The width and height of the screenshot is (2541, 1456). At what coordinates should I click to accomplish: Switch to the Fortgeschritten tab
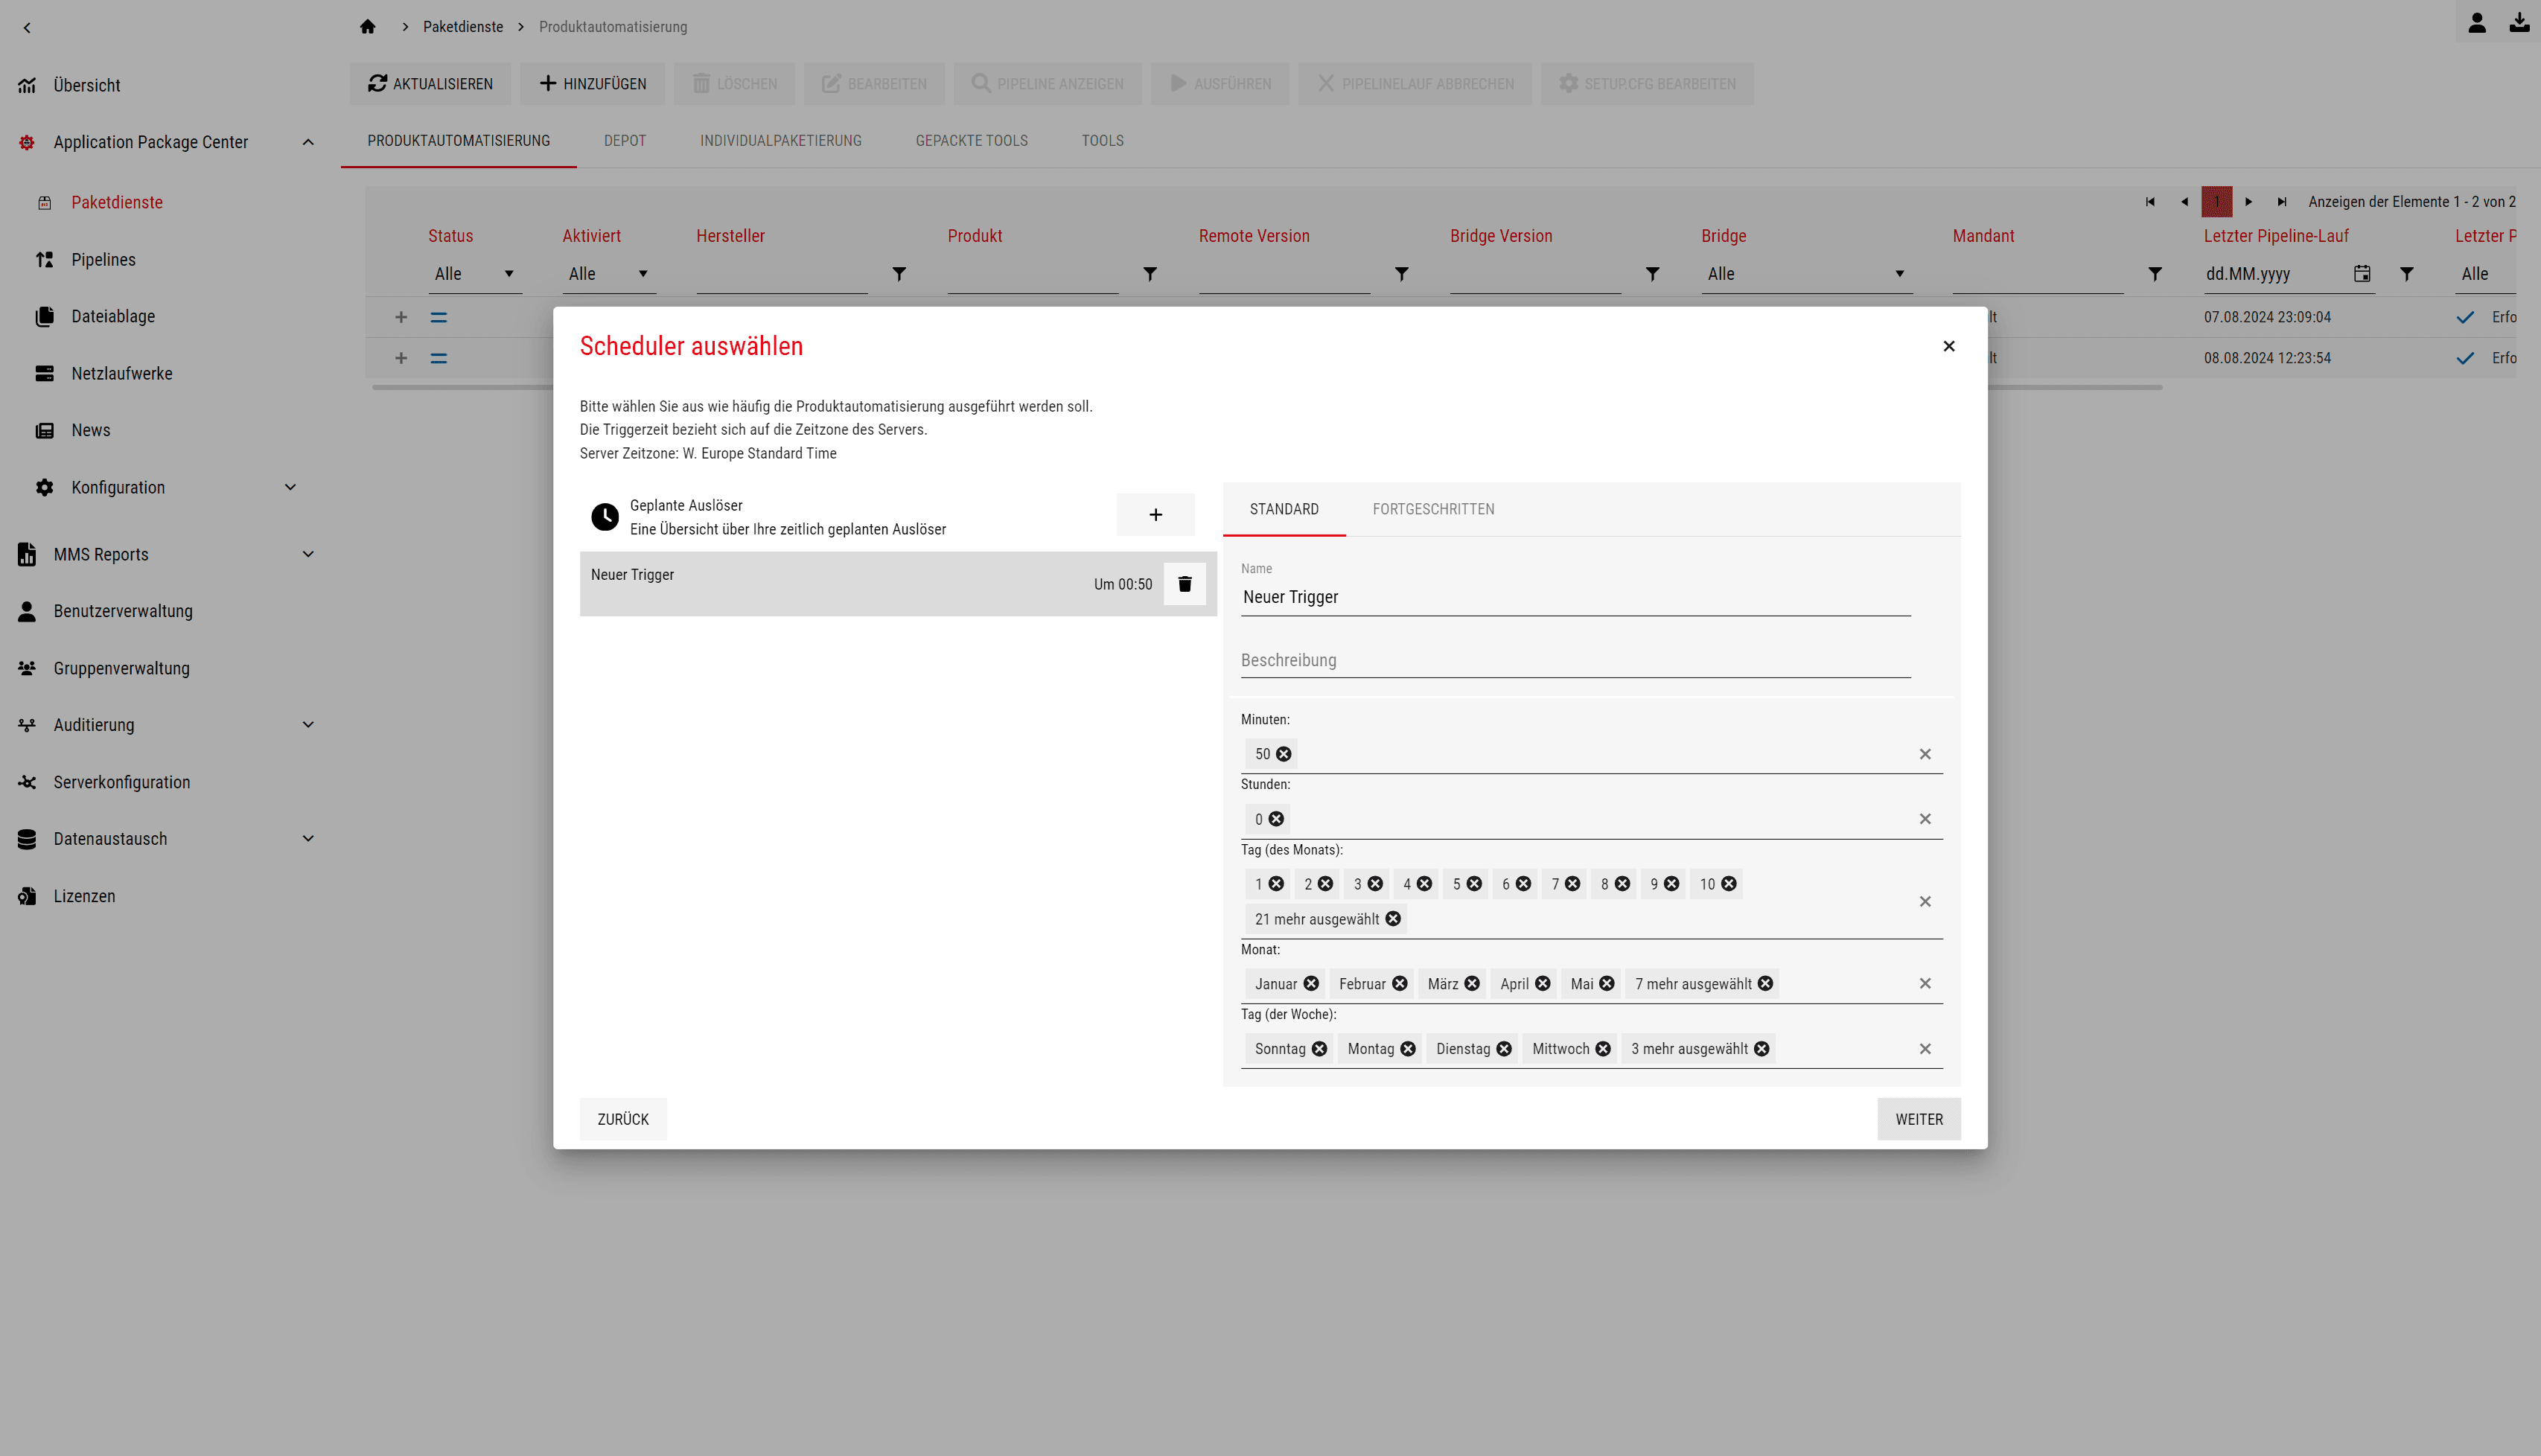coord(1433,509)
